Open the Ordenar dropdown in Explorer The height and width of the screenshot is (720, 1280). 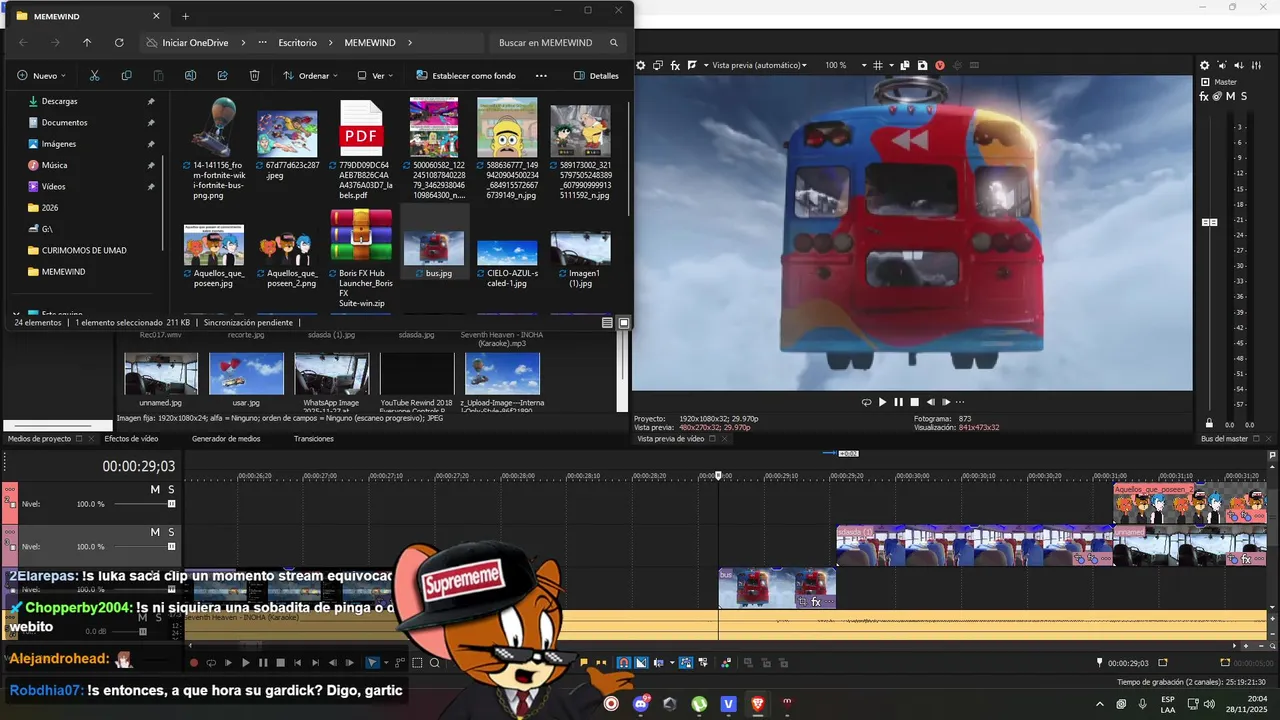coord(310,76)
